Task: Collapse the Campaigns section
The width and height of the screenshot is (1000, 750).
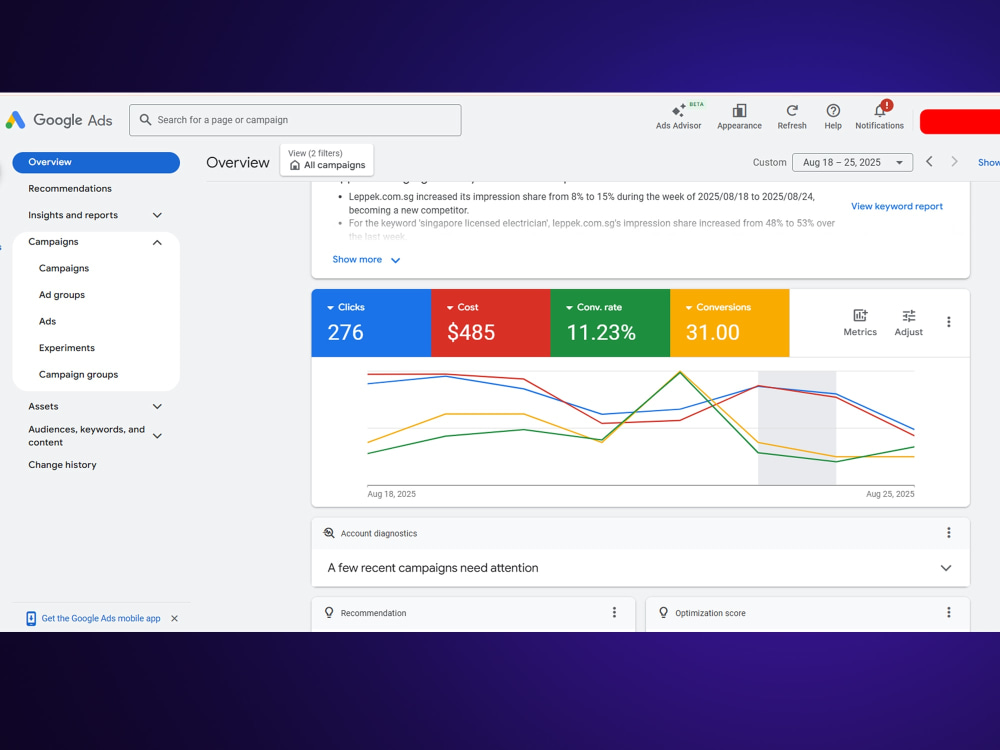Action: click(157, 242)
